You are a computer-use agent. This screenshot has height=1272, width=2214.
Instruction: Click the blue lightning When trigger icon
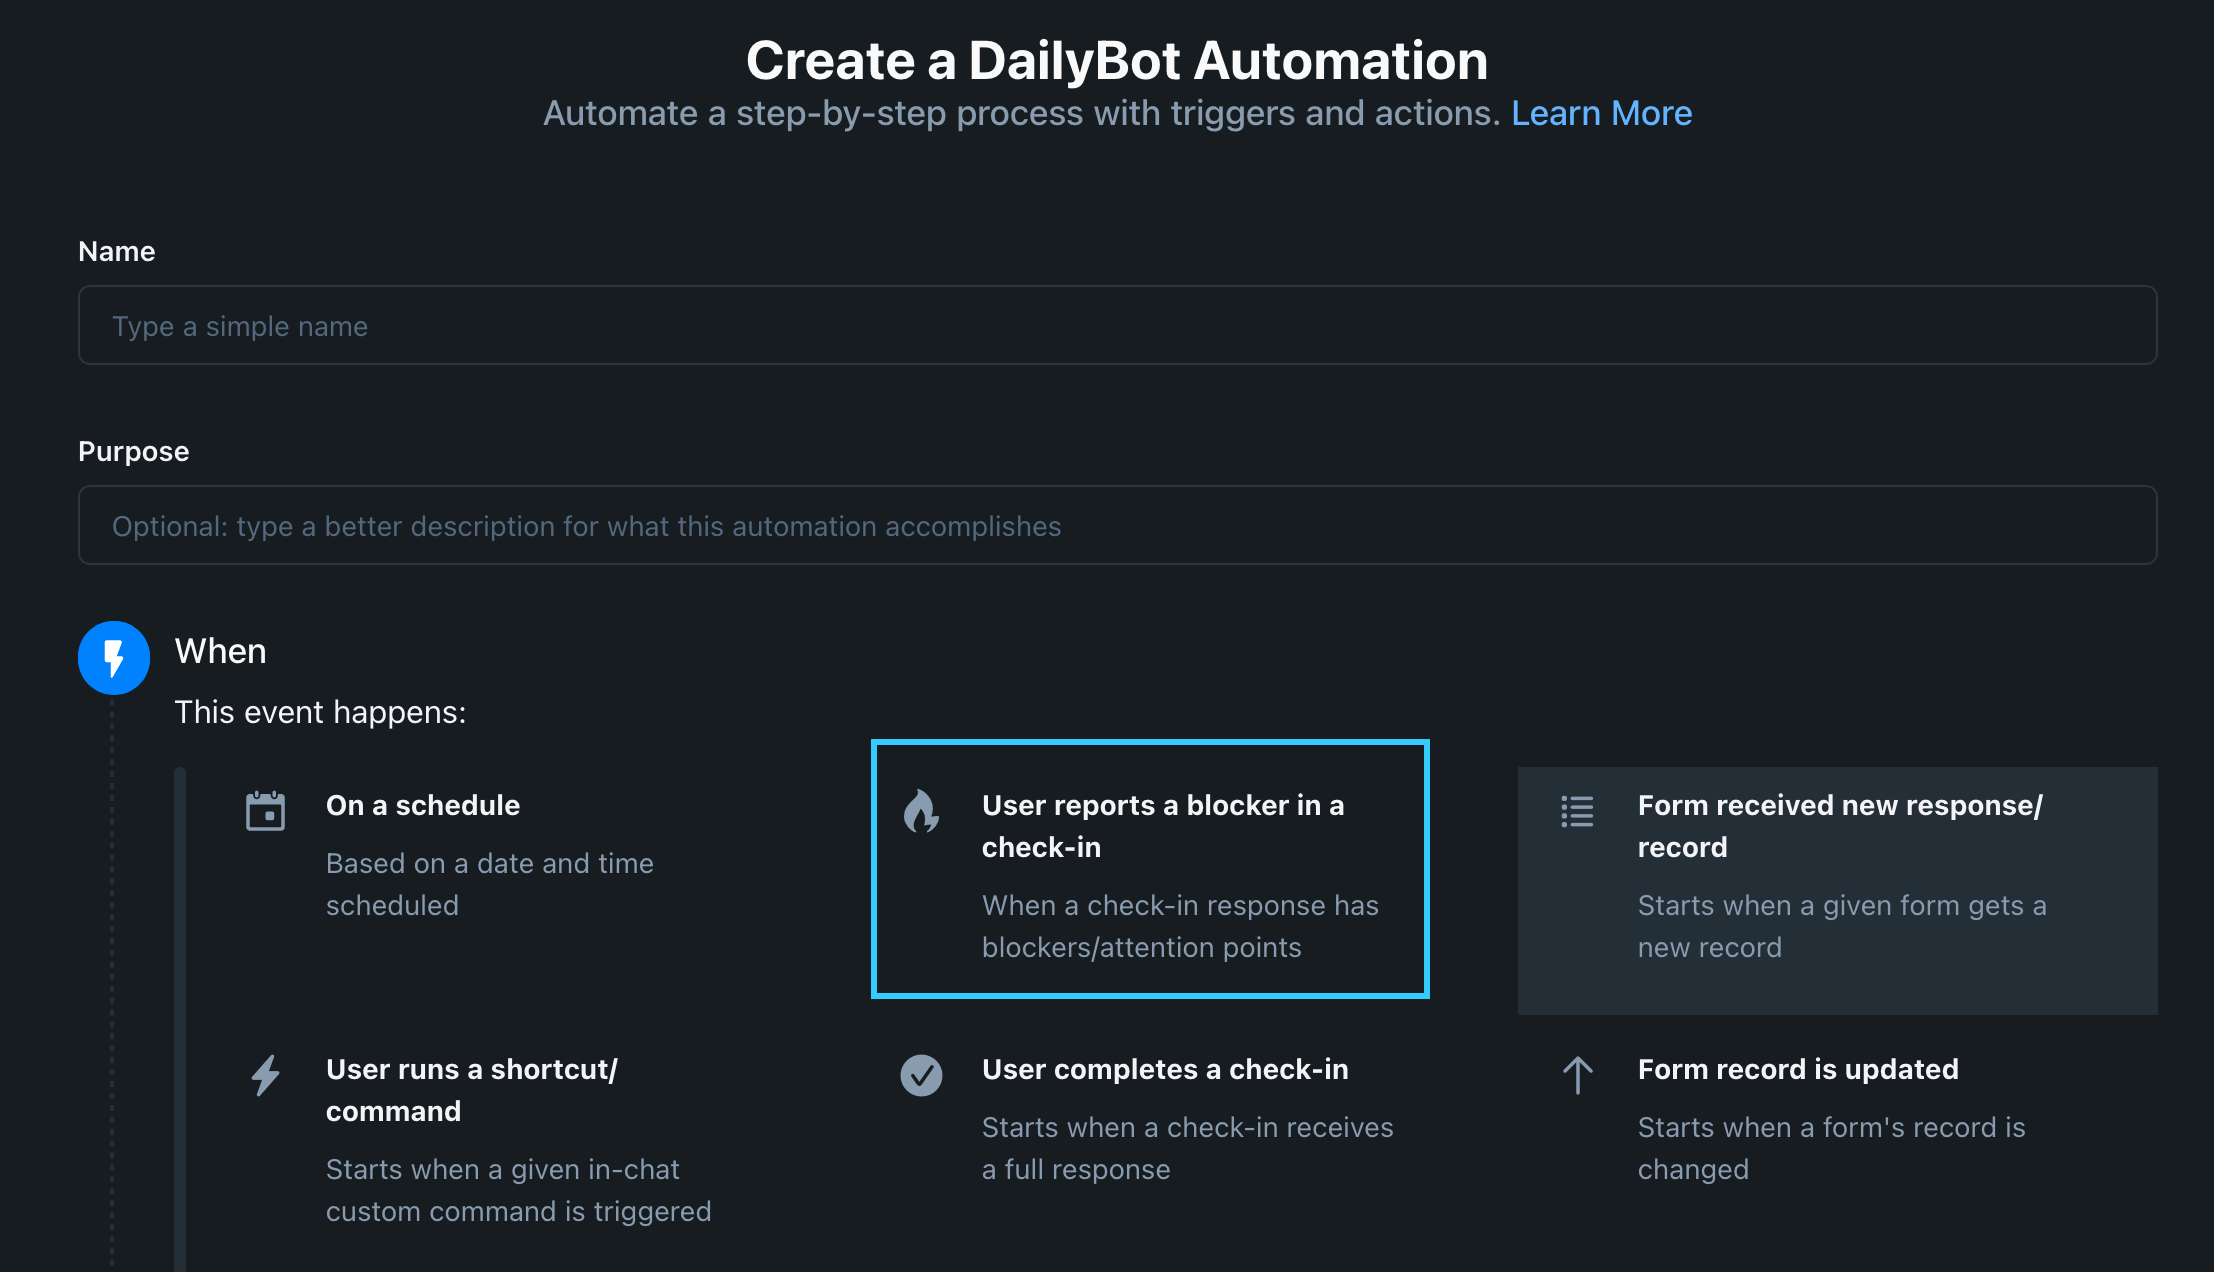(x=114, y=658)
